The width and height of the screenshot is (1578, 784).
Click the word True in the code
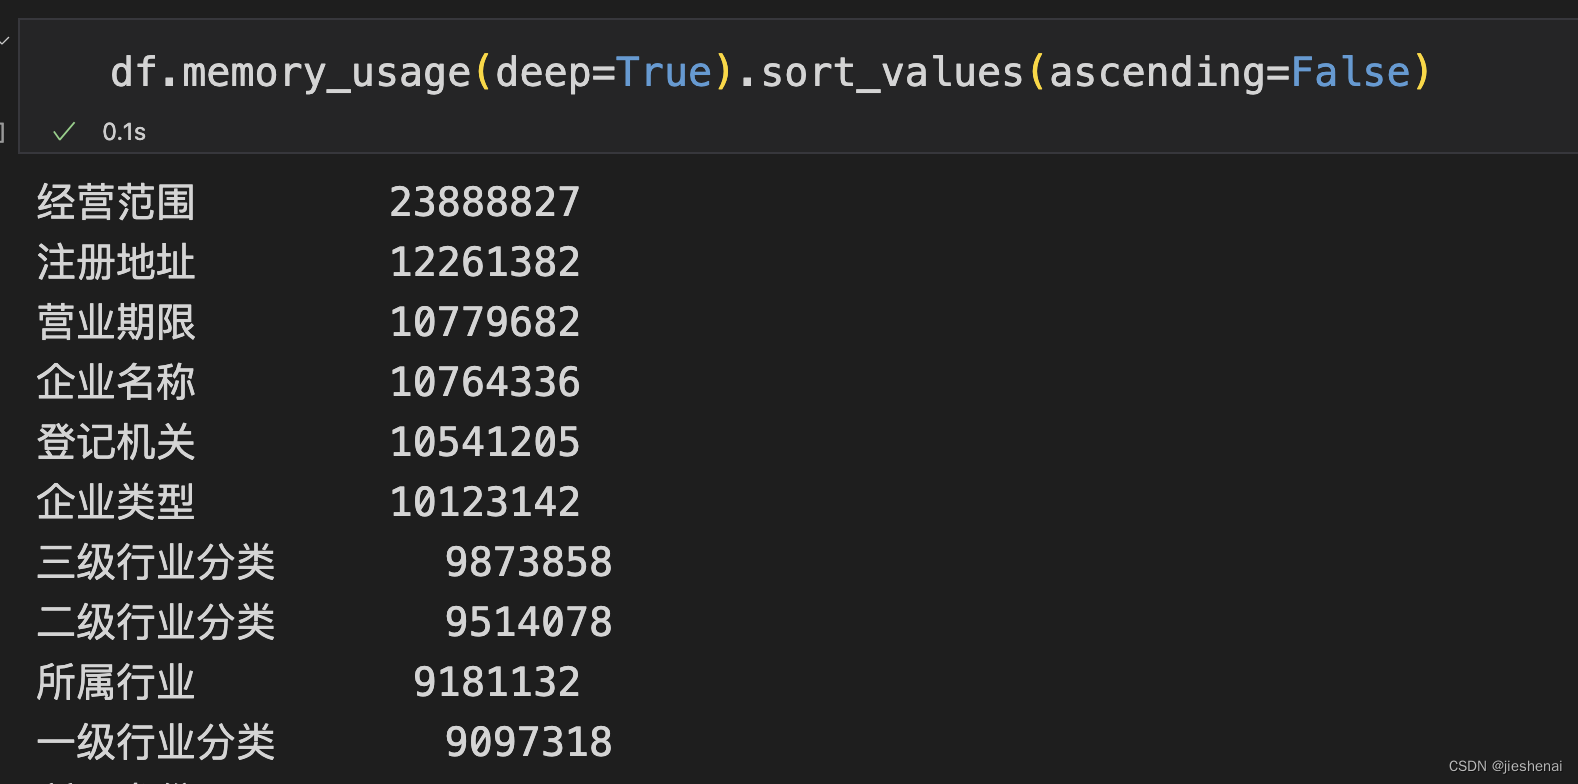[x=663, y=73]
